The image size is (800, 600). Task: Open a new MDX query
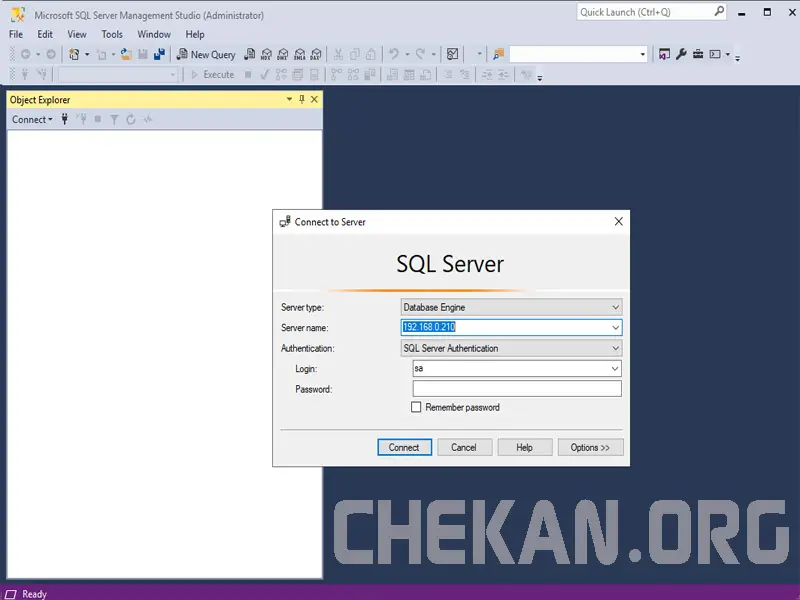tap(266, 54)
